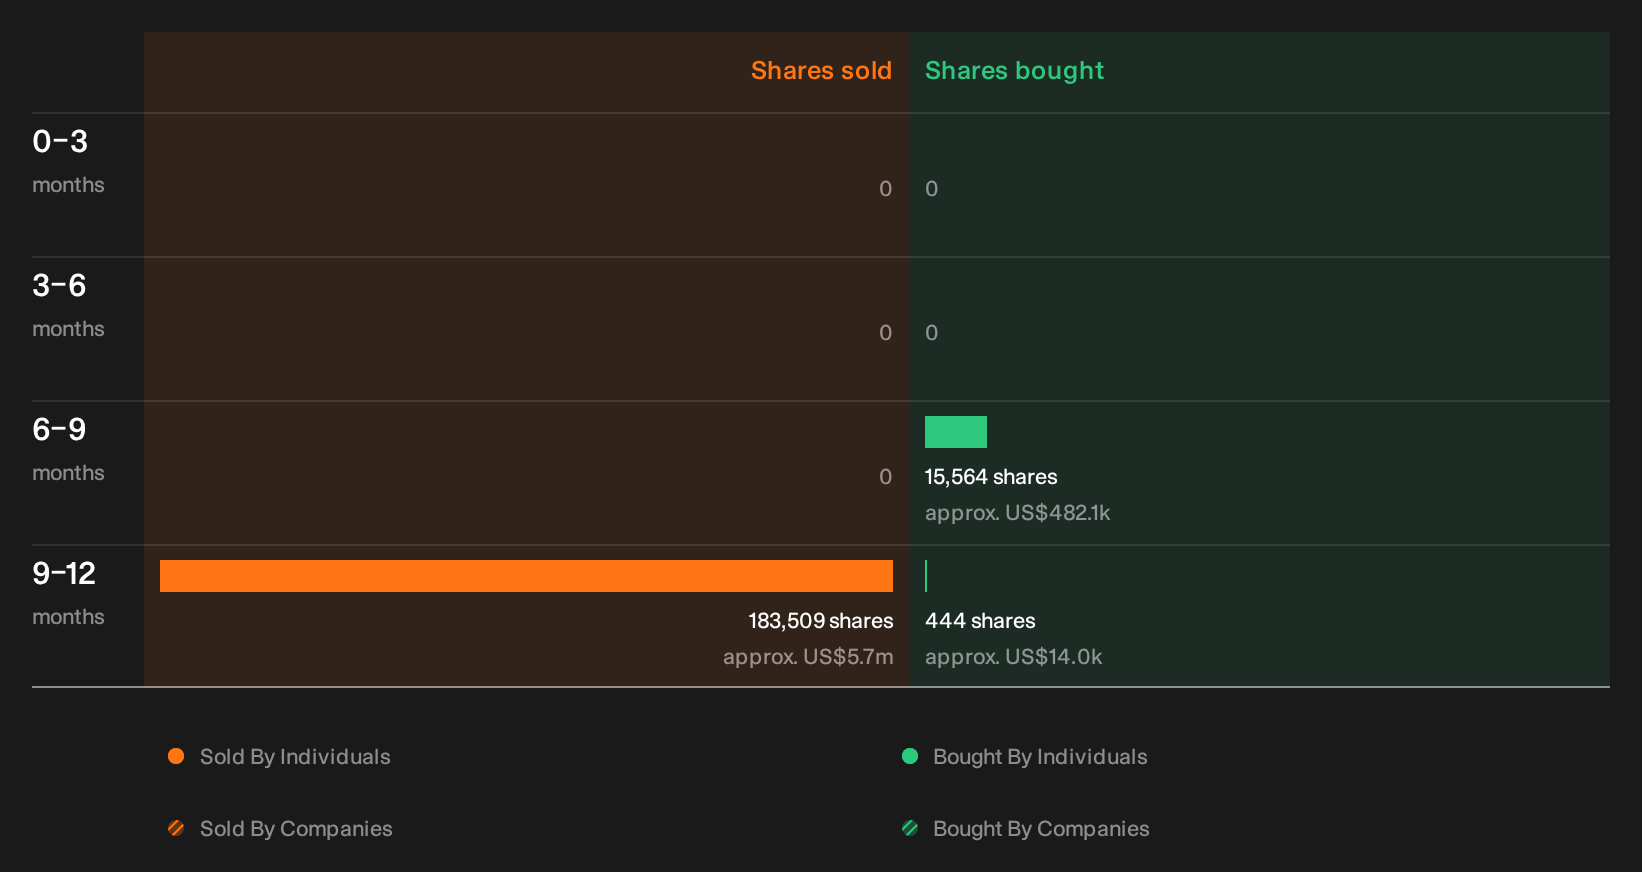Click the sold 0 in 3-6 months row
The width and height of the screenshot is (1642, 872).
(885, 333)
